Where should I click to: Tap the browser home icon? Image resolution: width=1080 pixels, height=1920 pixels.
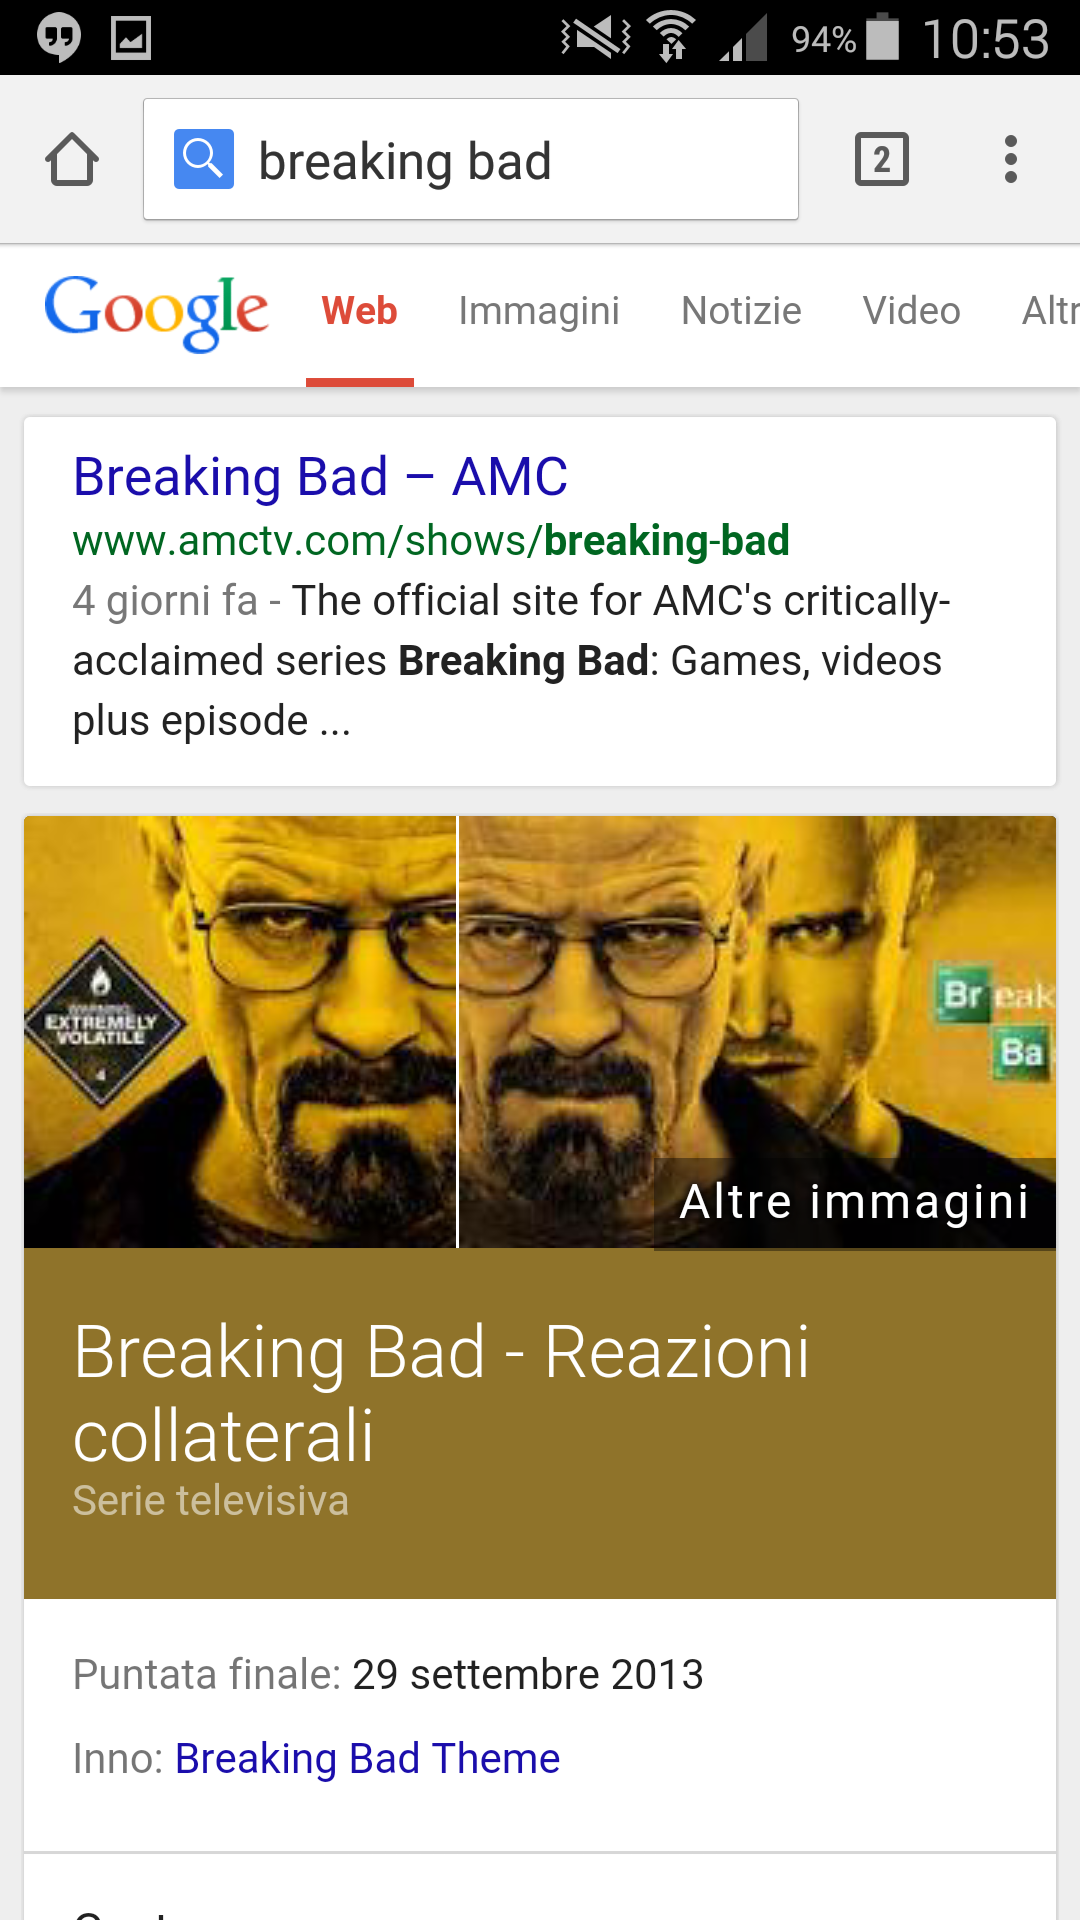pos(72,159)
